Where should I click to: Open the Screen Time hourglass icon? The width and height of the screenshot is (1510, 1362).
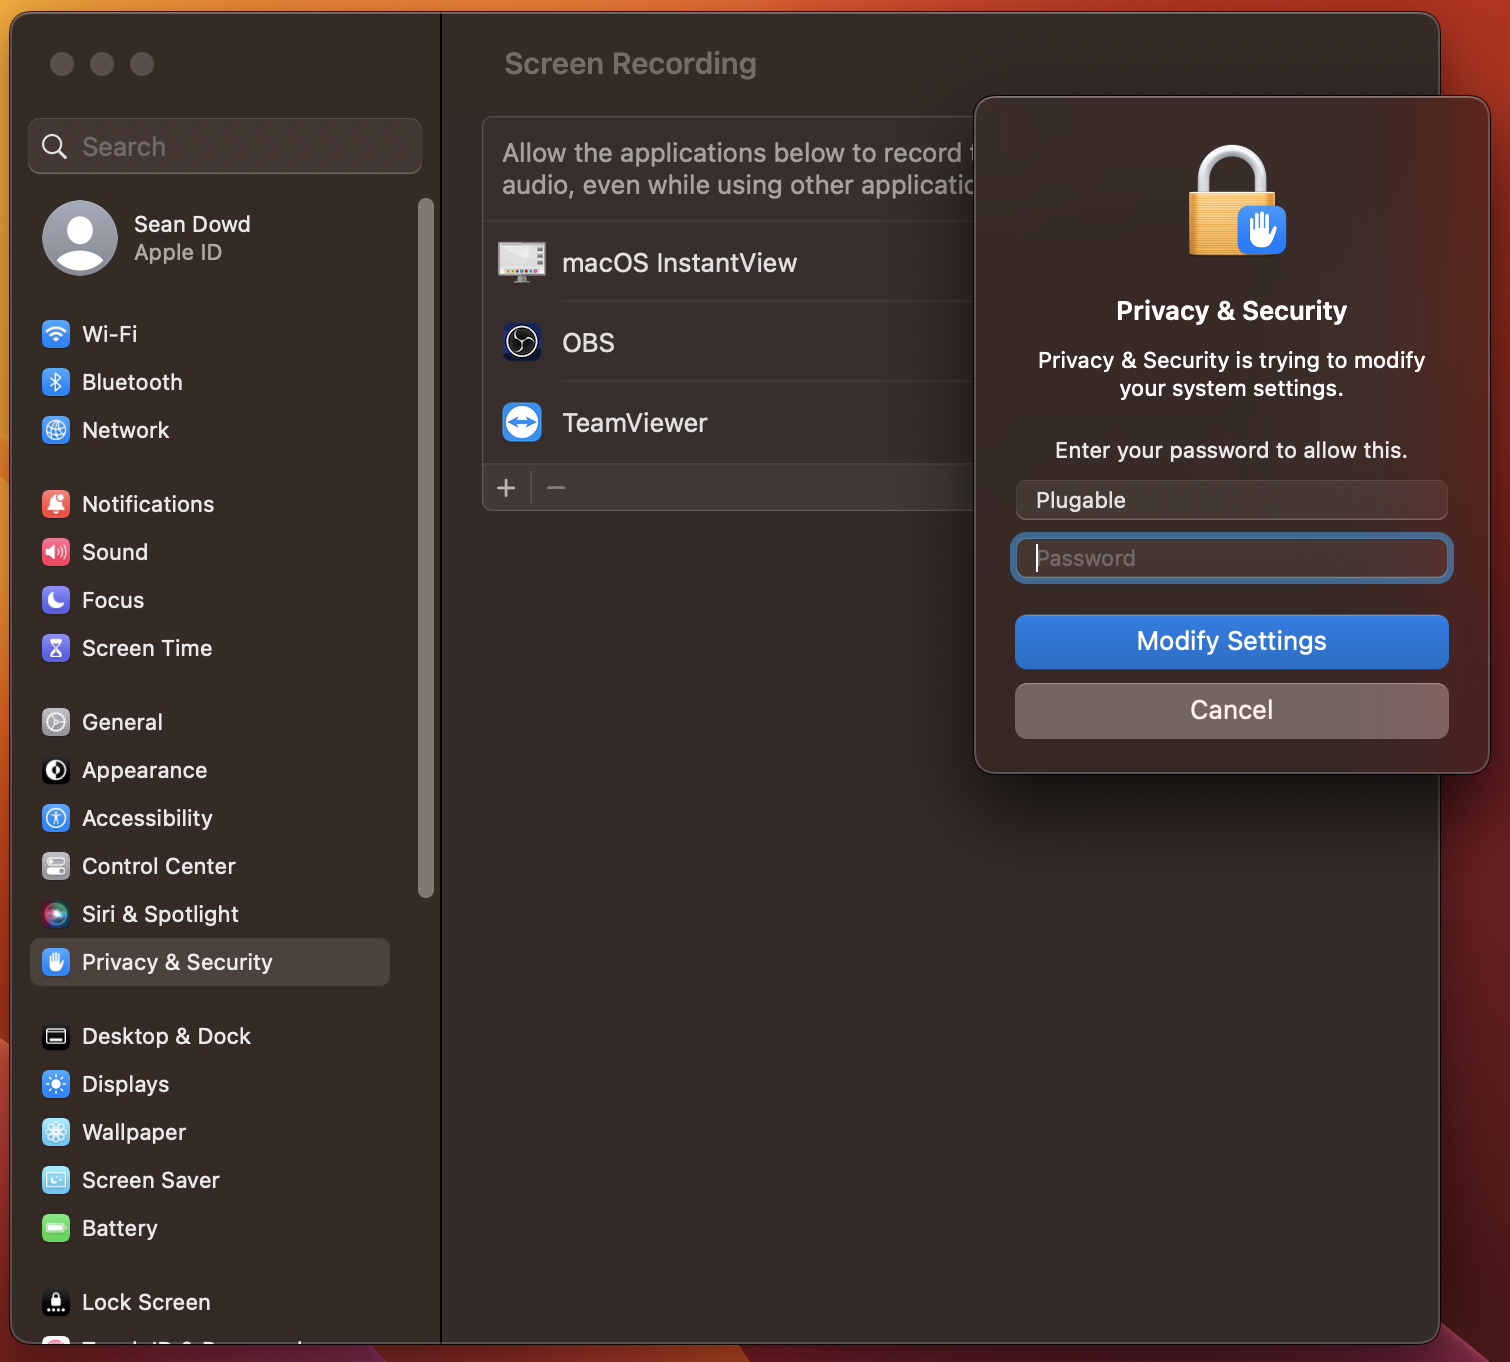(x=56, y=648)
